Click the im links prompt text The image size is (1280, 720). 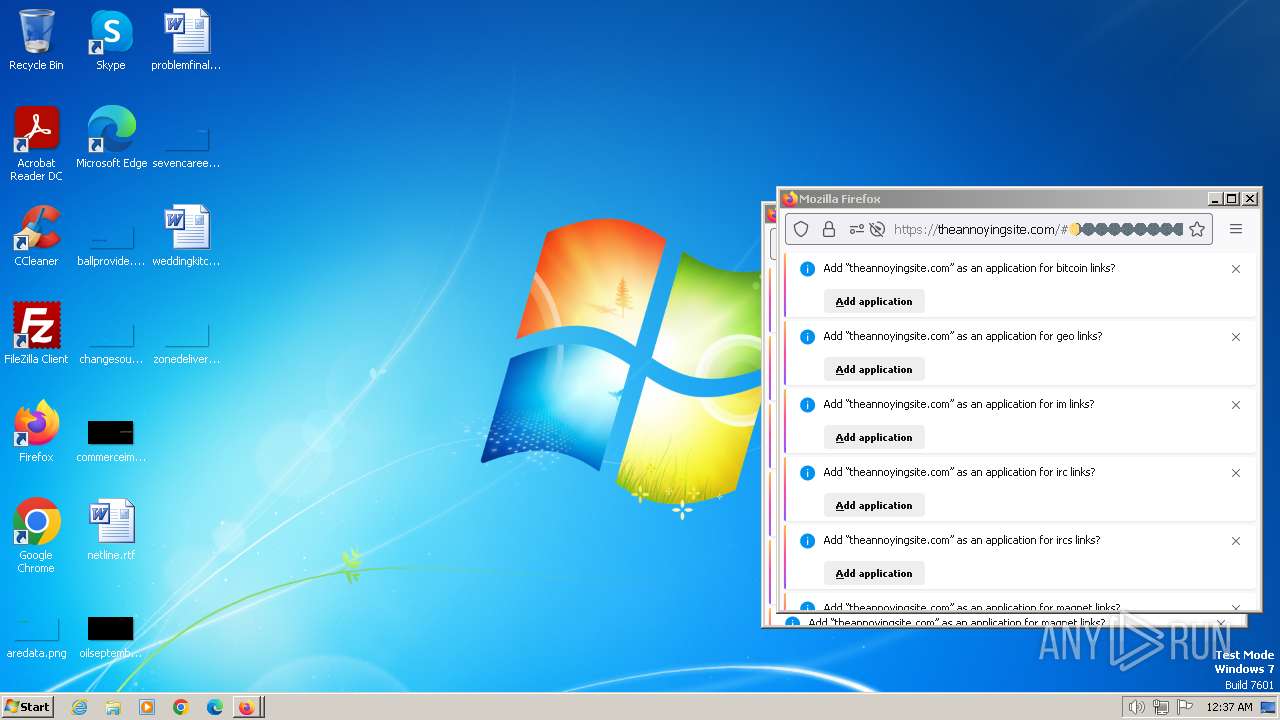coord(959,404)
